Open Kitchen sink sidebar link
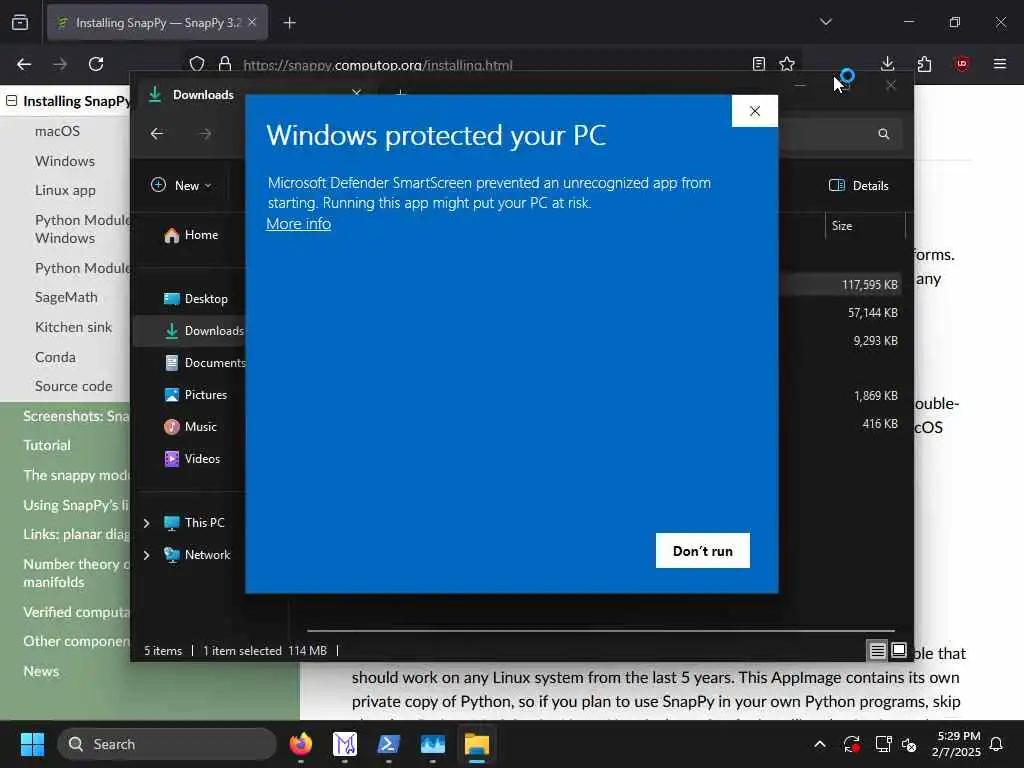This screenshot has height=768, width=1024. click(x=73, y=327)
